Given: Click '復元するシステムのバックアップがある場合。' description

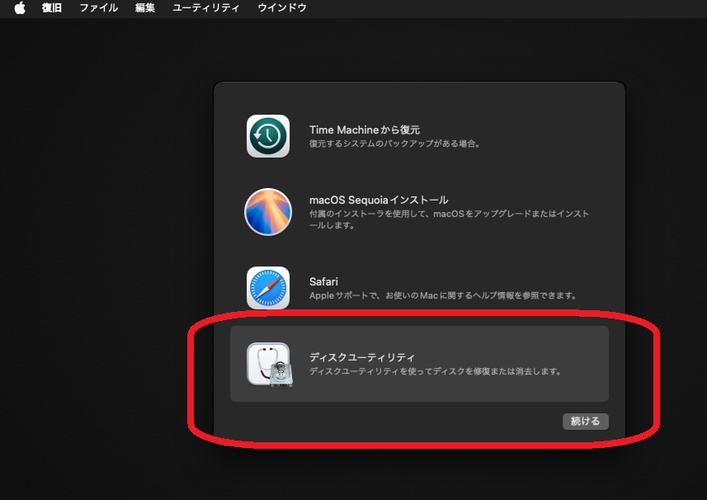Looking at the screenshot, I should pos(395,144).
